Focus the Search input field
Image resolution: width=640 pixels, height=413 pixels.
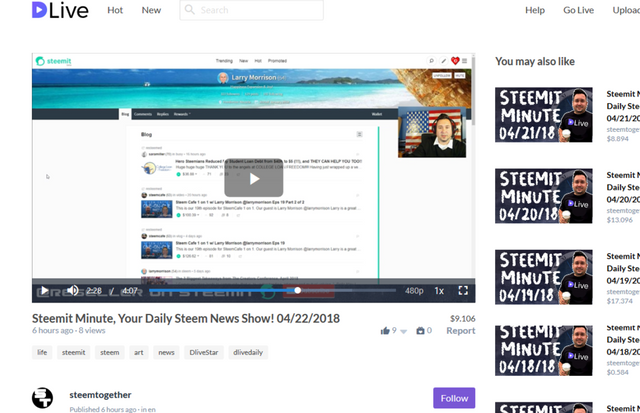pyautogui.click(x=251, y=10)
